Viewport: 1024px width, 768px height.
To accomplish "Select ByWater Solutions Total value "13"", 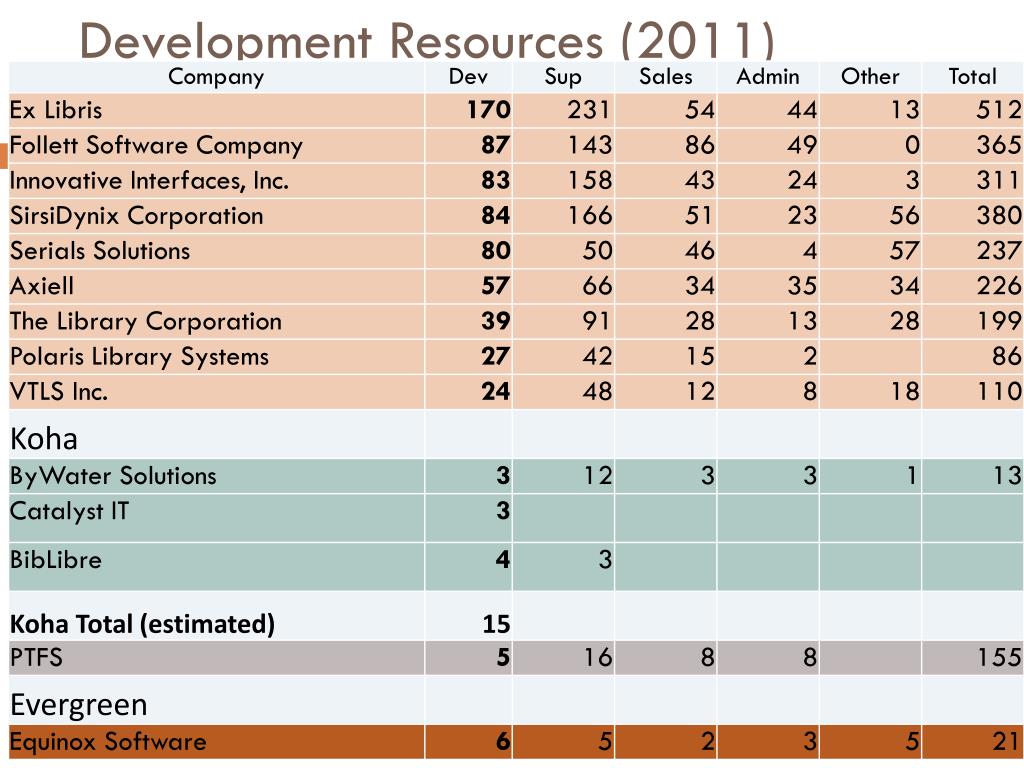I will [x=1006, y=475].
